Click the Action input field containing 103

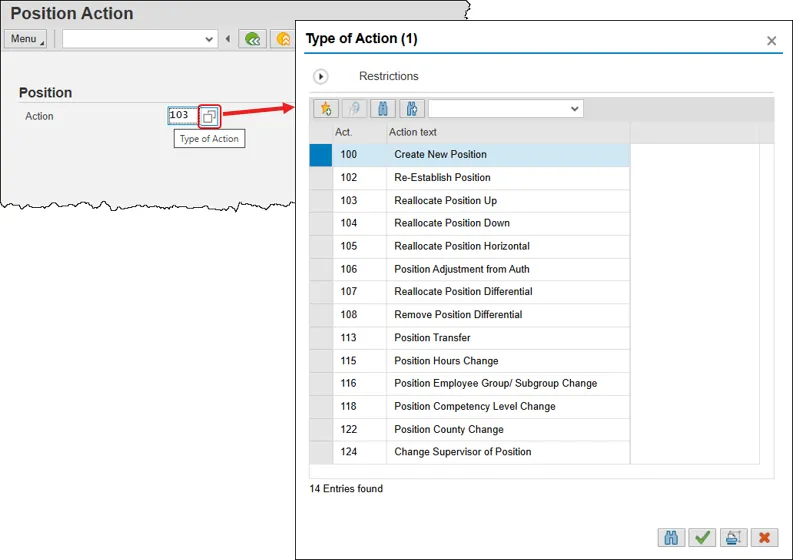click(x=183, y=115)
